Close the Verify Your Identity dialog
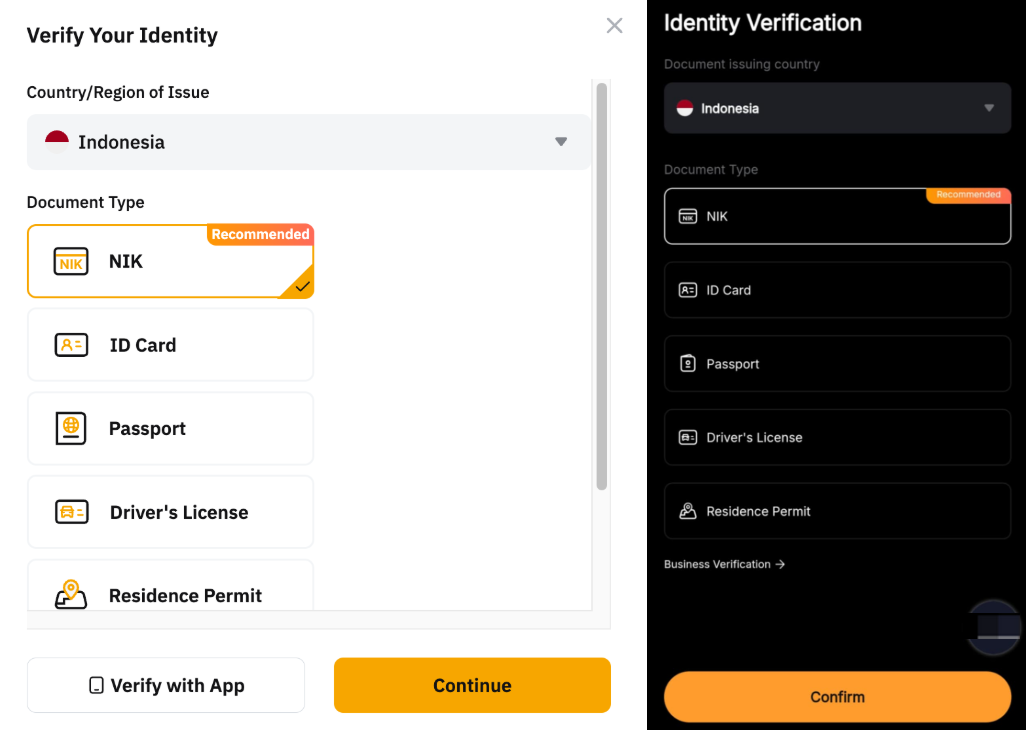Viewport: 1026px width, 730px height. (614, 26)
